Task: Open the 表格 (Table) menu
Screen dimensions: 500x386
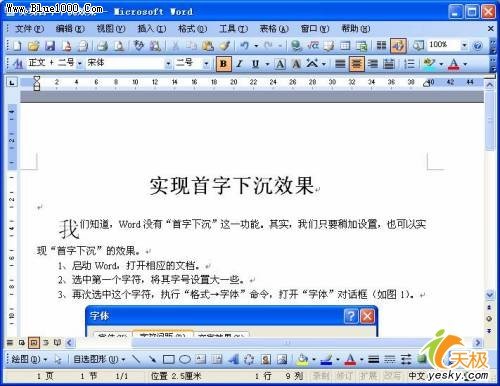Action: click(274, 29)
